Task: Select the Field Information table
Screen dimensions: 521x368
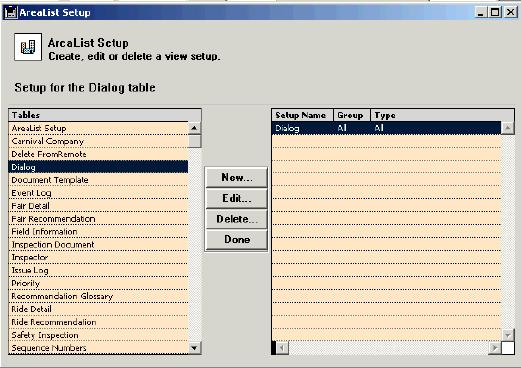Action: 98,231
